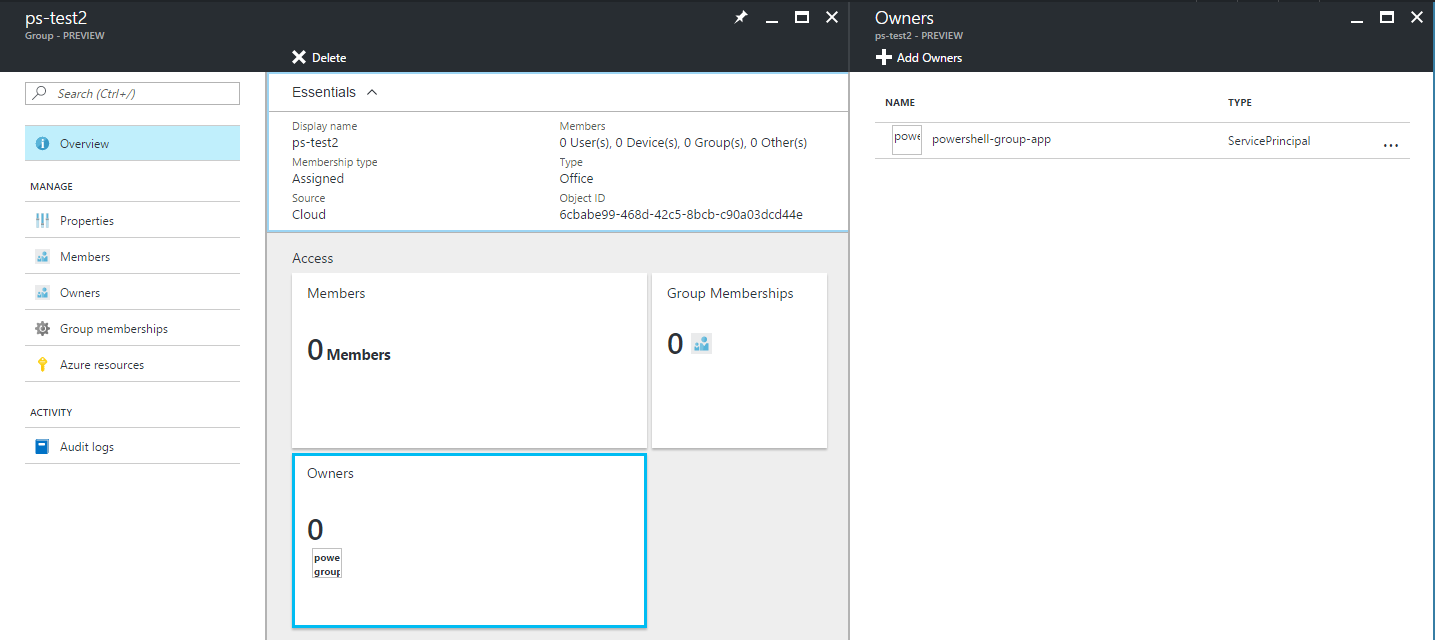Click the Properties sliders icon

pyautogui.click(x=42, y=221)
